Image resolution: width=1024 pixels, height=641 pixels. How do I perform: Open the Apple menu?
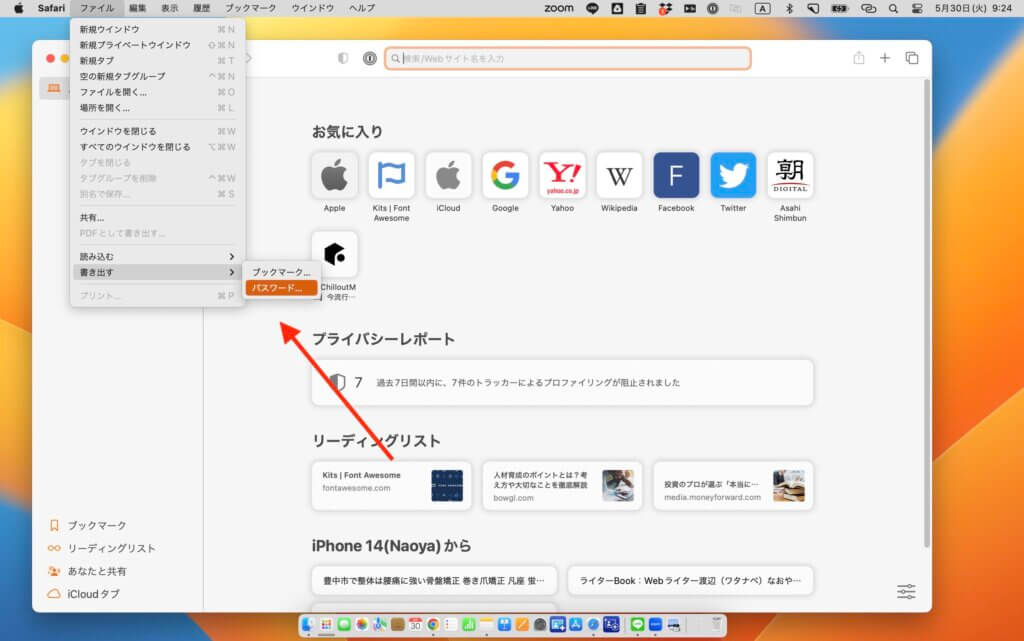tap(19, 8)
